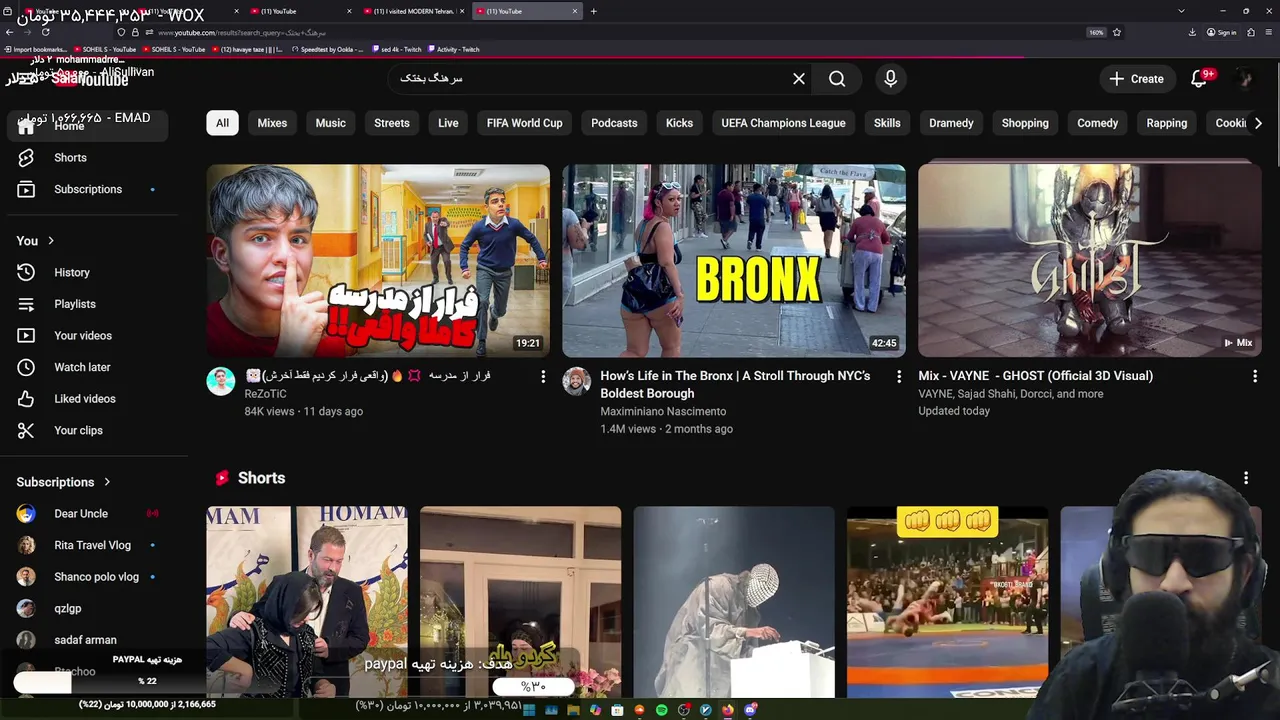Screen dimensions: 1280x720
Task: Select the Live filter chip
Action: [x=448, y=123]
